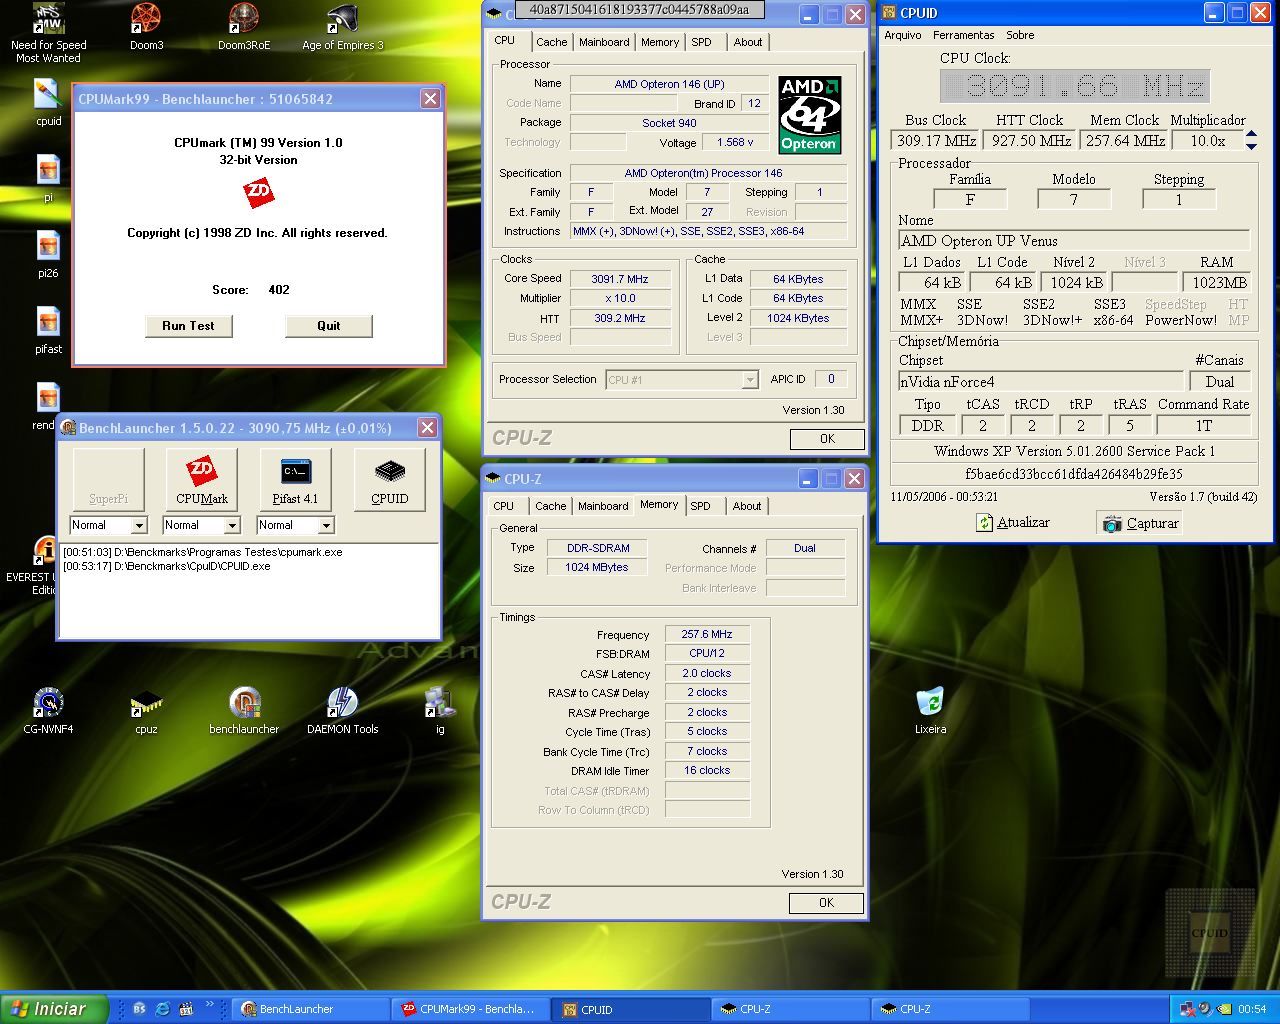1280x1024 pixels.
Task: Click Memory Frequency 257.6 MHz value
Action: point(707,635)
